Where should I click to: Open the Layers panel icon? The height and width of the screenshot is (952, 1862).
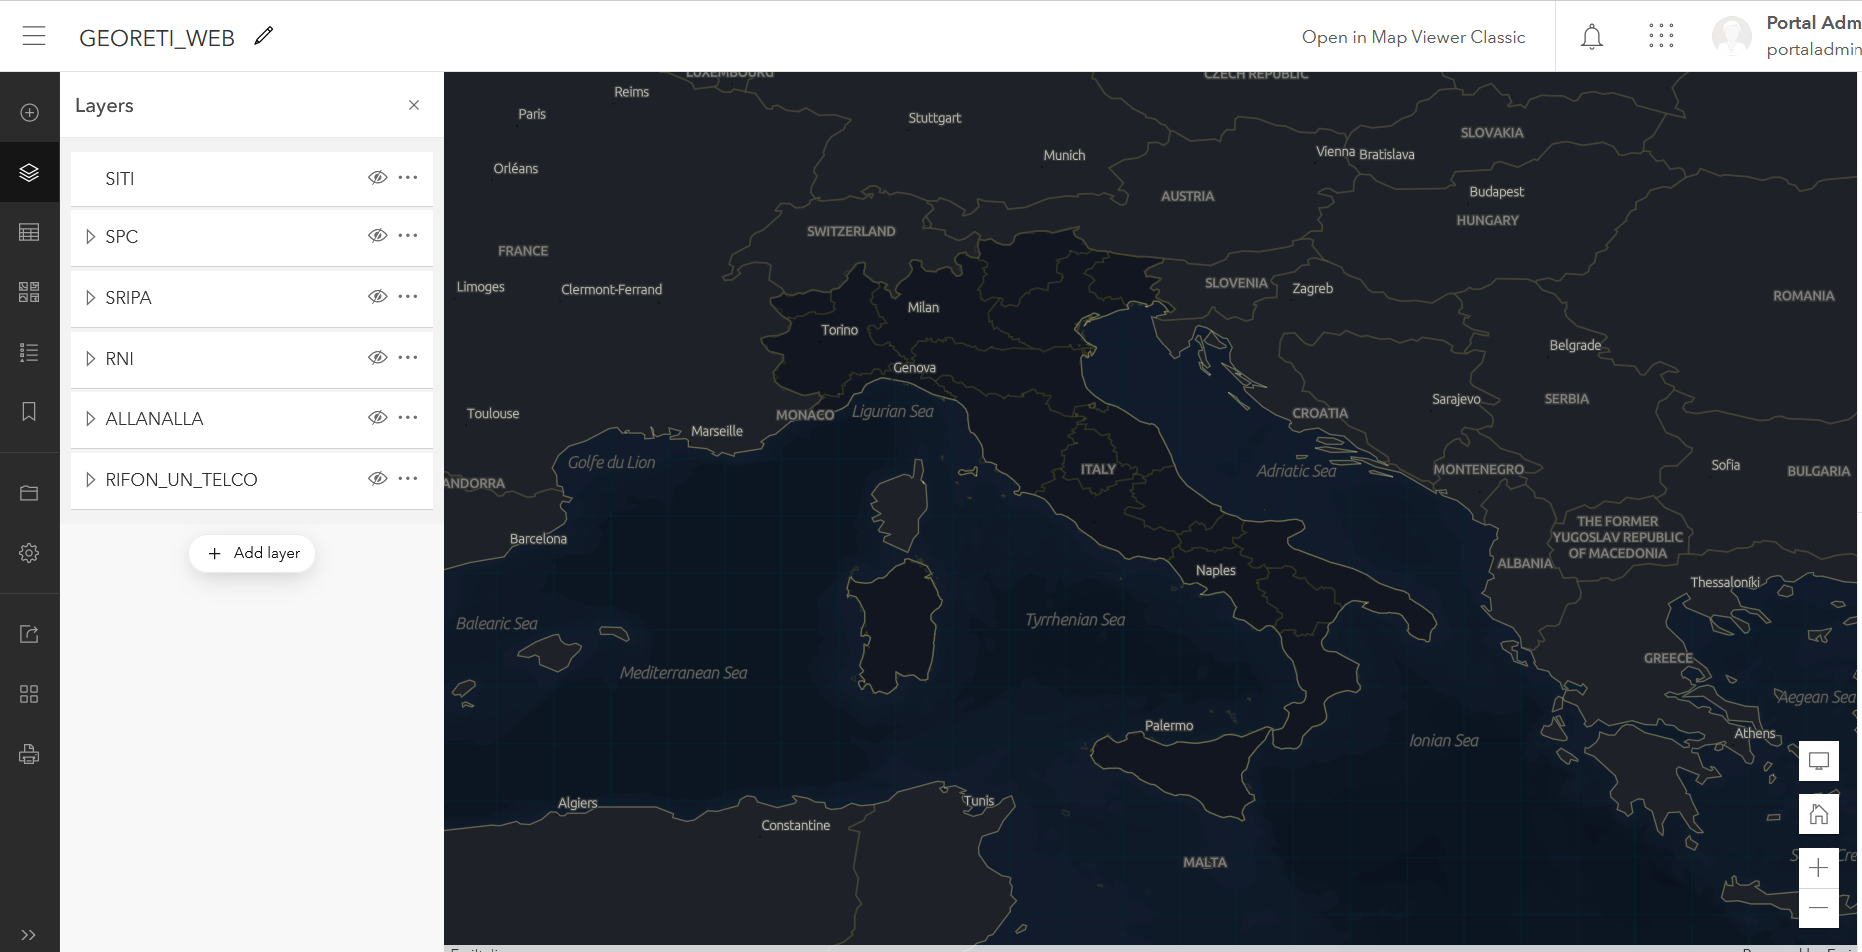click(29, 171)
